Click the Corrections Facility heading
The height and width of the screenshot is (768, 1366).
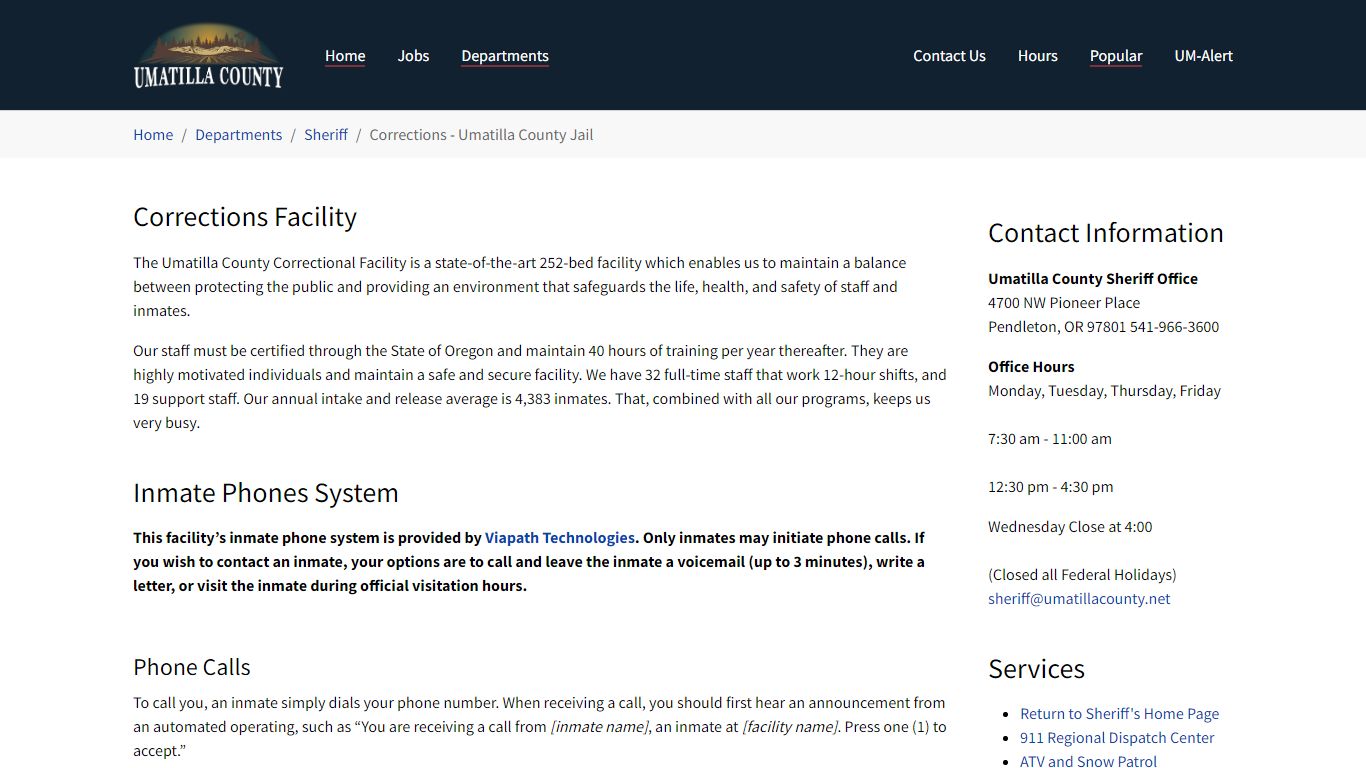[x=245, y=217]
